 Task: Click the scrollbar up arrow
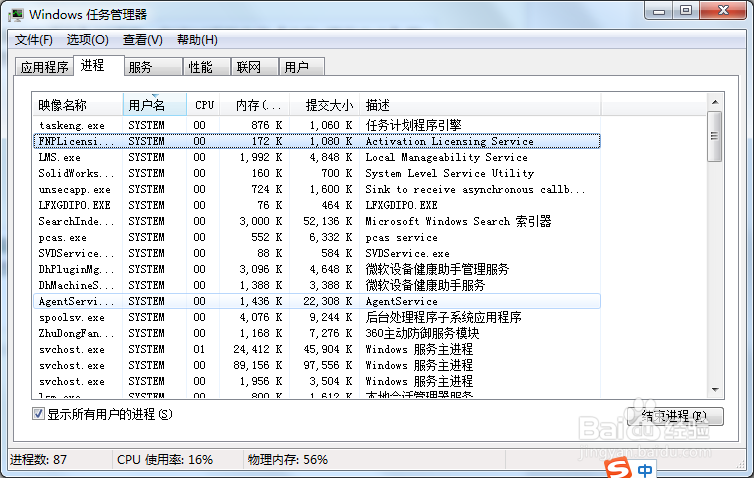[715, 102]
